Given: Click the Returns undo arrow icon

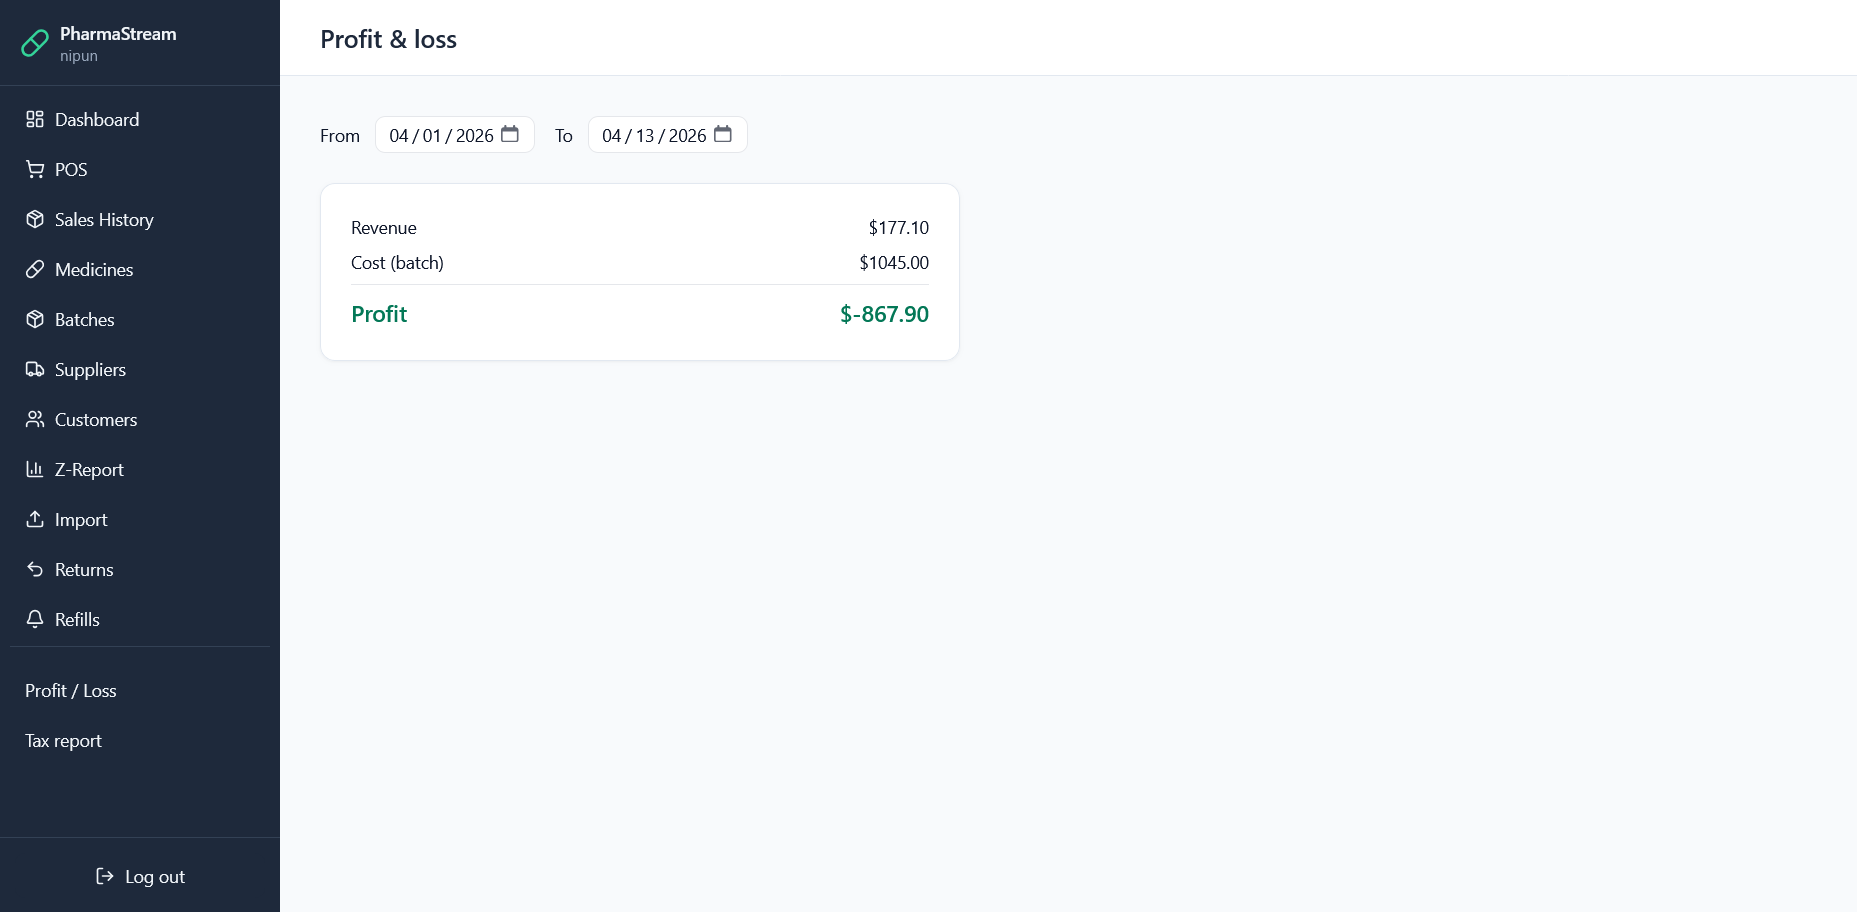Looking at the screenshot, I should (x=35, y=570).
